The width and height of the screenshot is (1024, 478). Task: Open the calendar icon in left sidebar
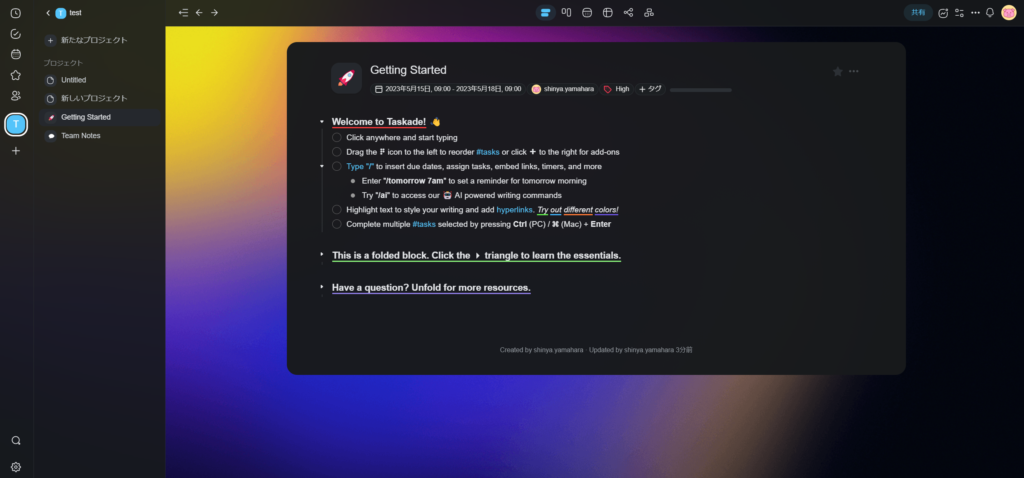(16, 54)
